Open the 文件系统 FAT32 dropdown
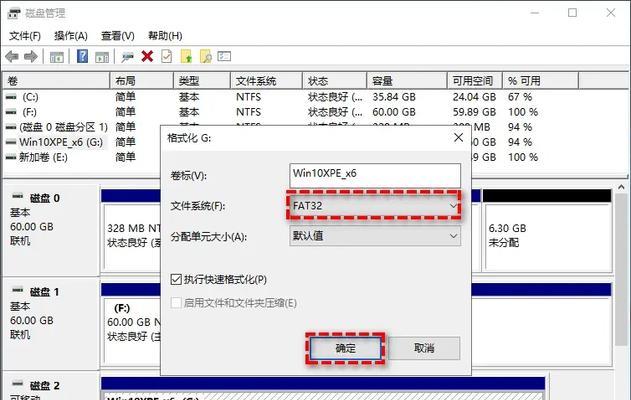631x400 pixels. pos(375,206)
